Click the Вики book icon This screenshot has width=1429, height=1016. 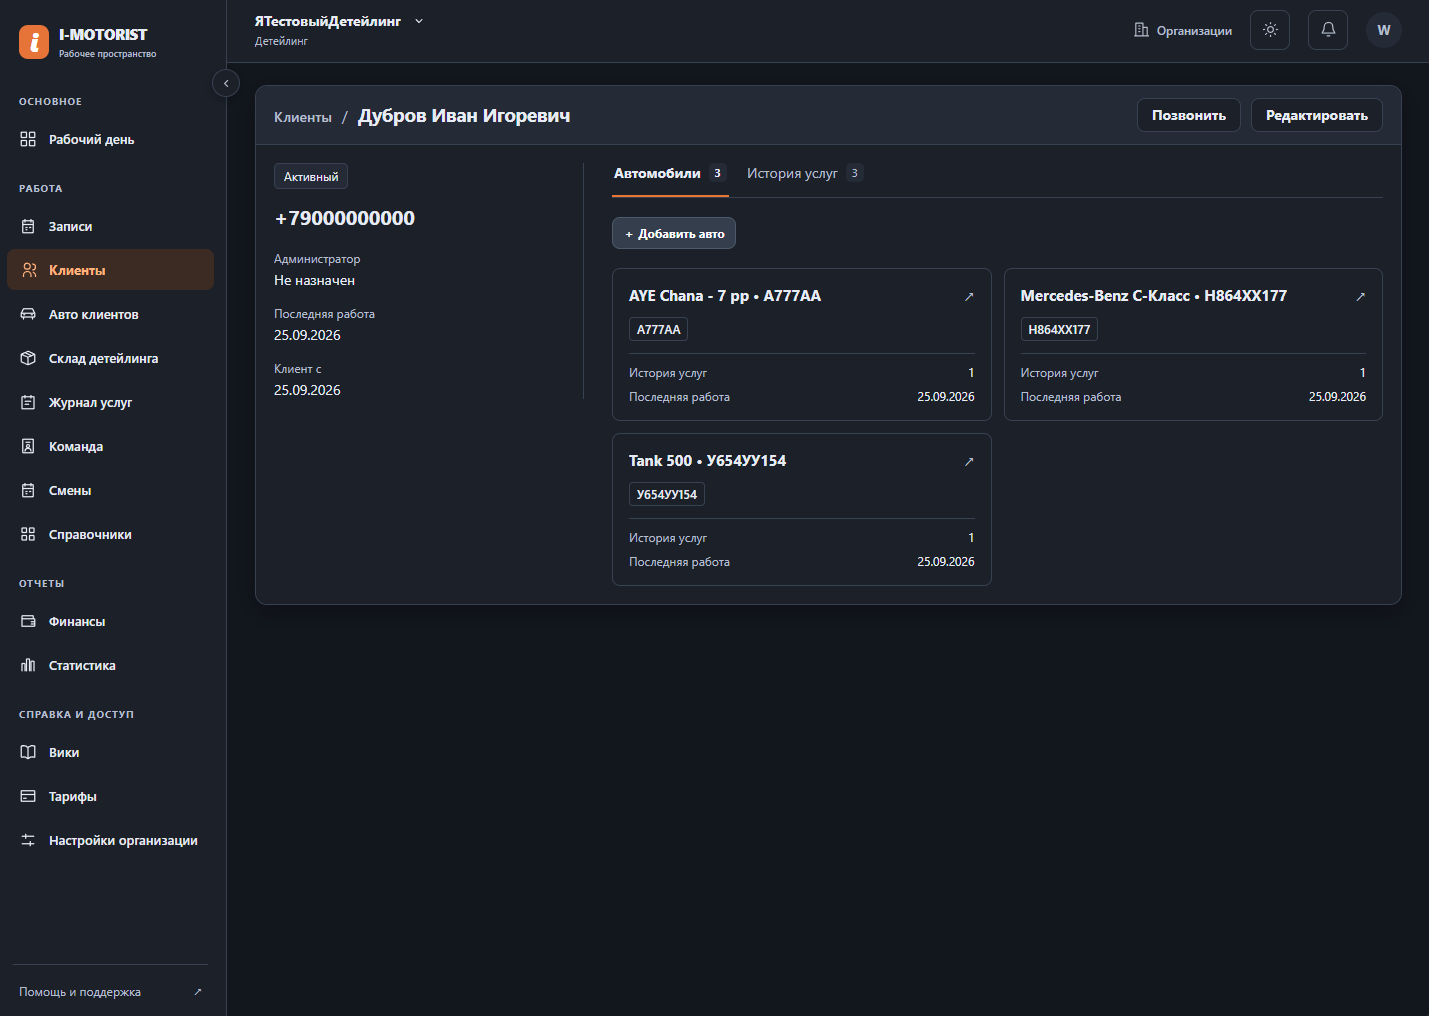(x=28, y=752)
